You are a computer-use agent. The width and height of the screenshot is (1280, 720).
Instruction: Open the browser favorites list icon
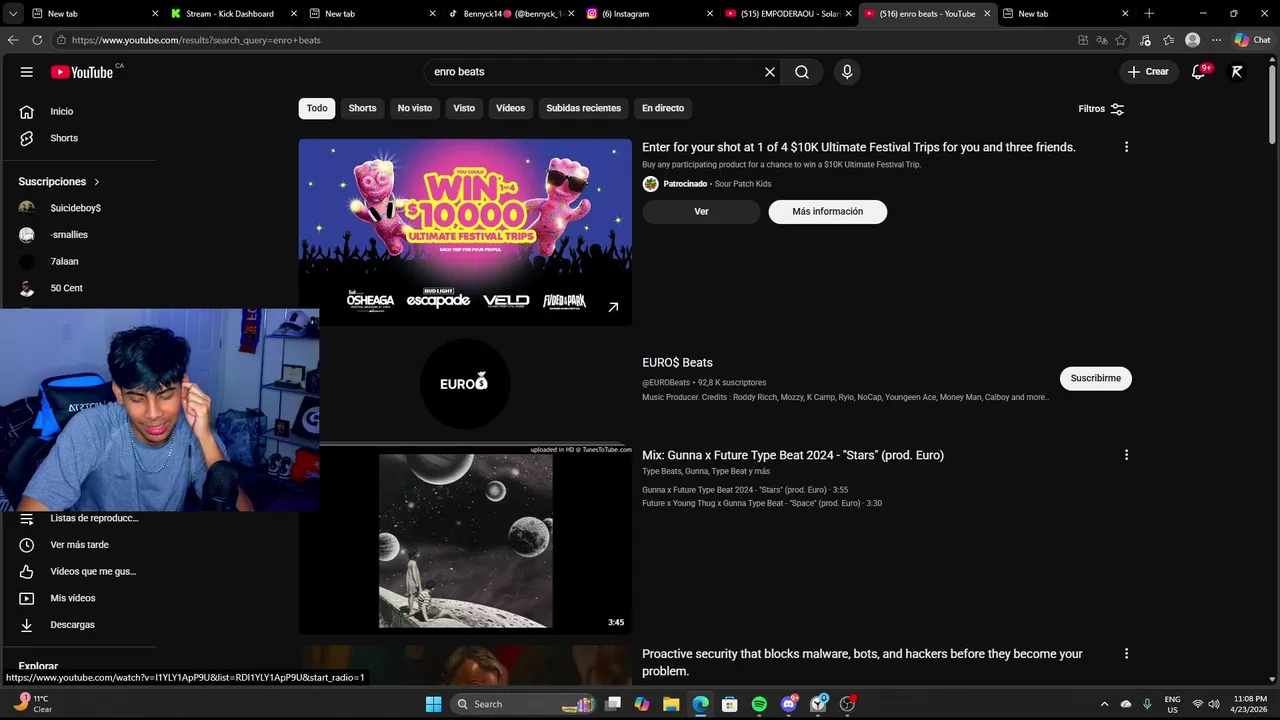(x=1168, y=40)
